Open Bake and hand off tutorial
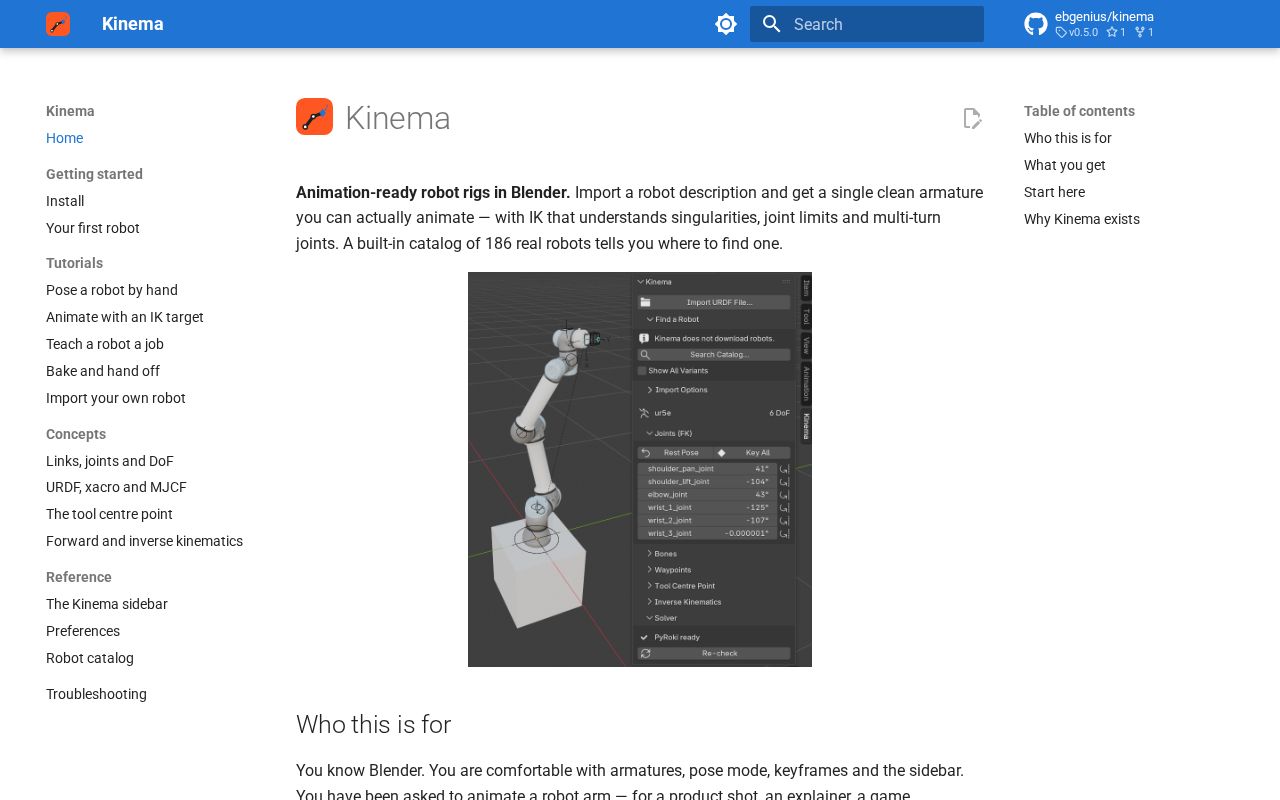Screen dimensions: 1280x800 pos(103,371)
